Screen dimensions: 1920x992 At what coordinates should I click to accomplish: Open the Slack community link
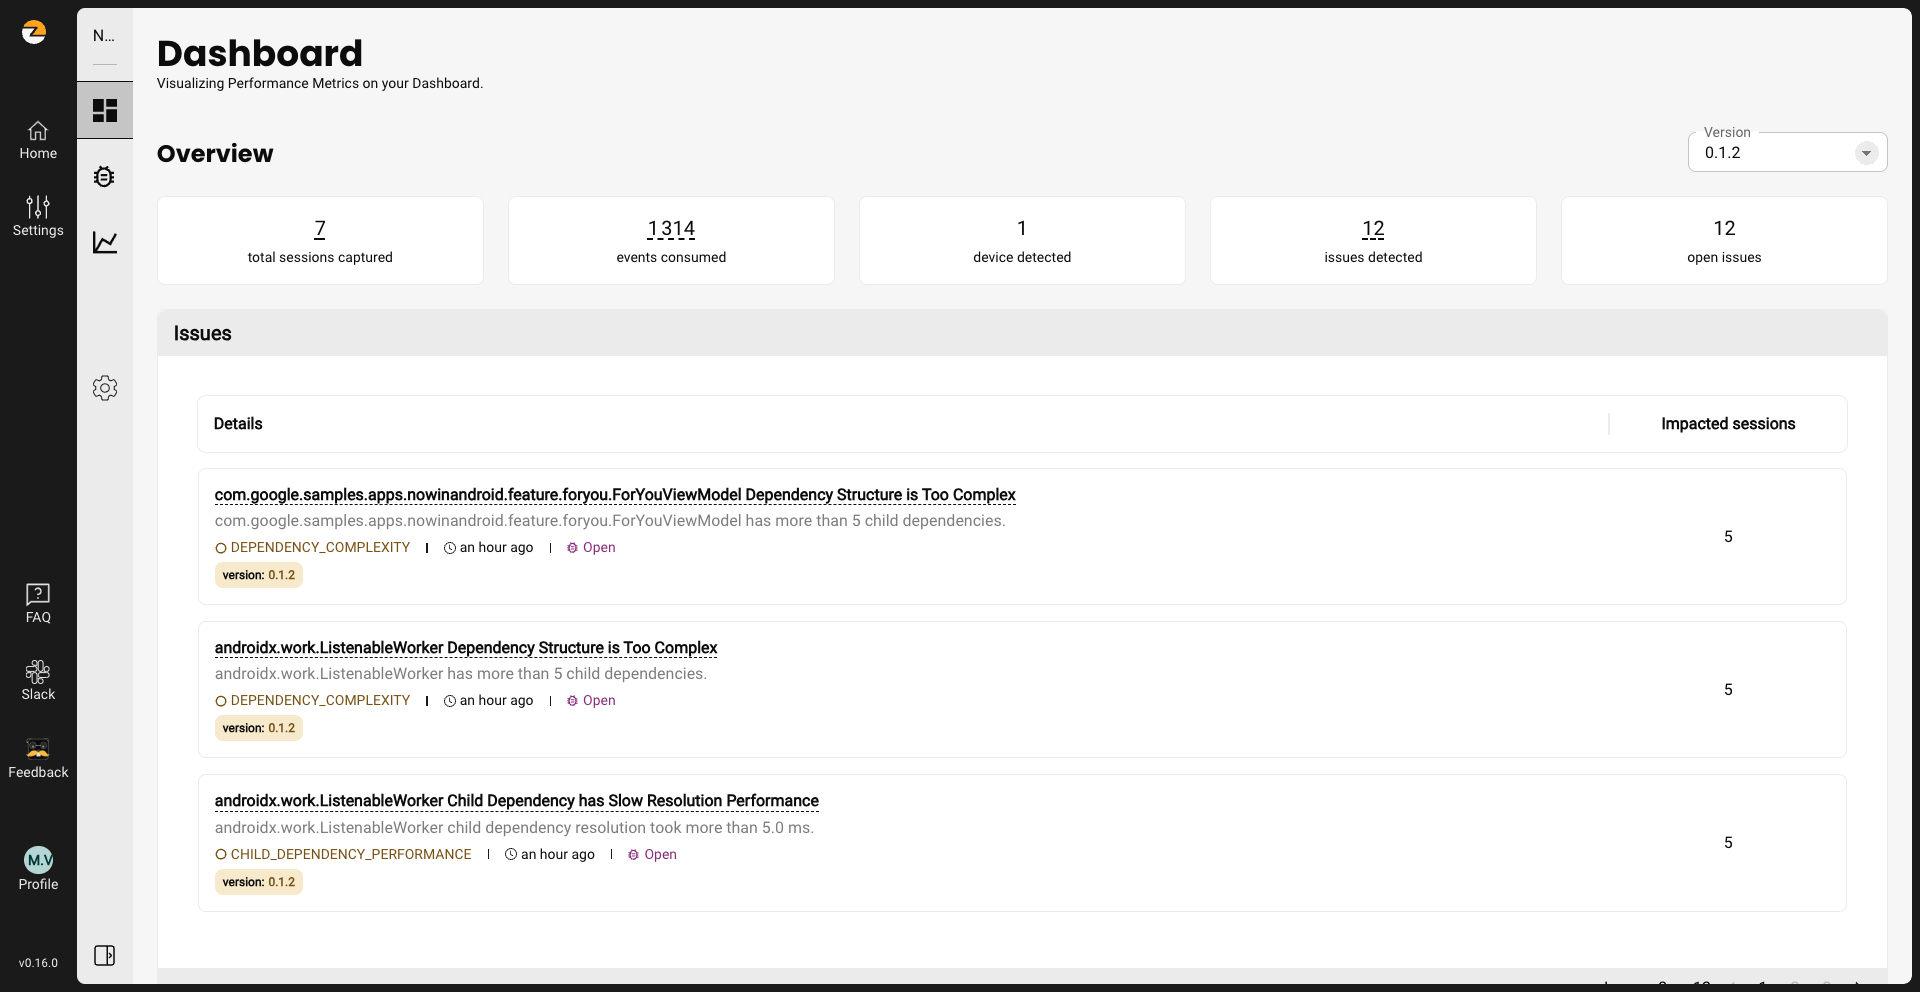tap(38, 680)
